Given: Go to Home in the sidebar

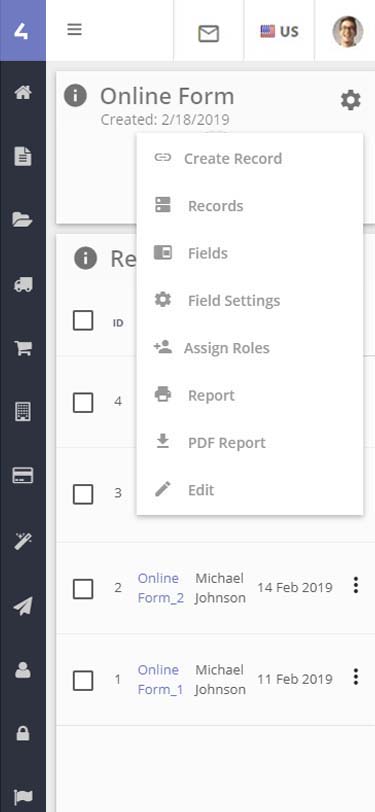Looking at the screenshot, I should coord(23,93).
